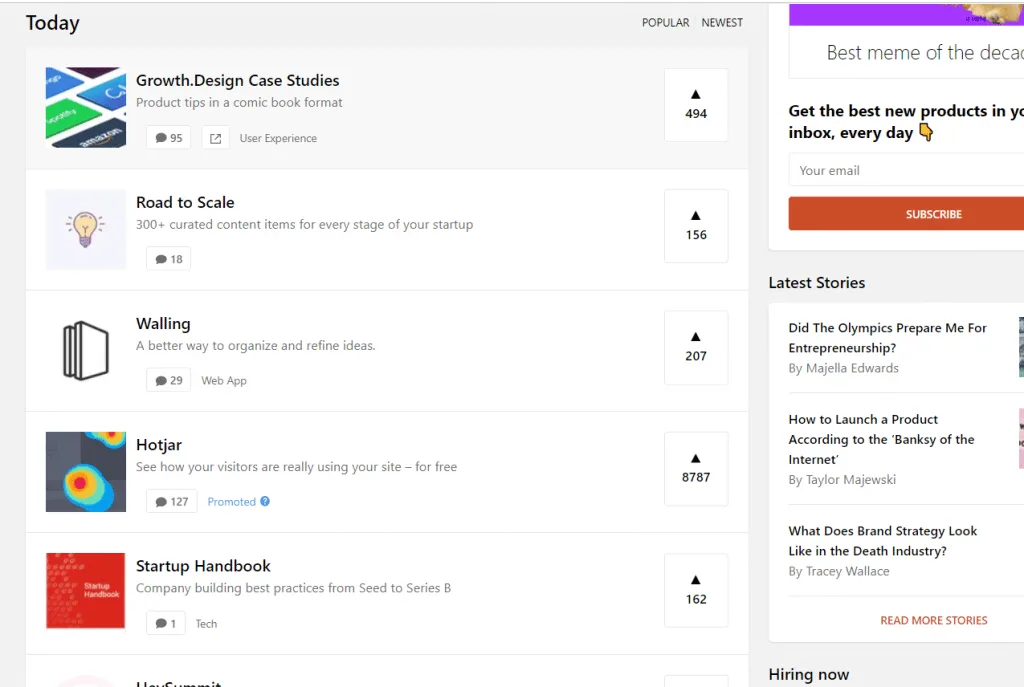Open story What Does Brand Strategy Look Like

click(x=883, y=541)
